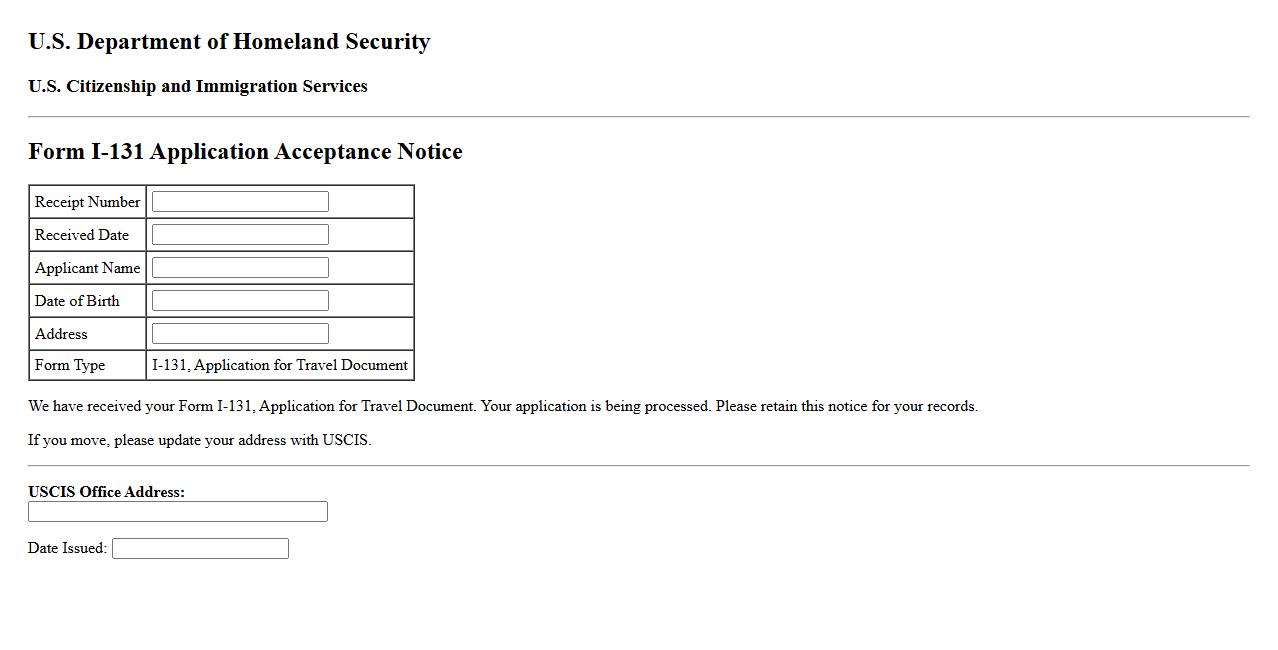Select the Date Issued input field
Image resolution: width=1278 pixels, height=650 pixels.
click(200, 549)
